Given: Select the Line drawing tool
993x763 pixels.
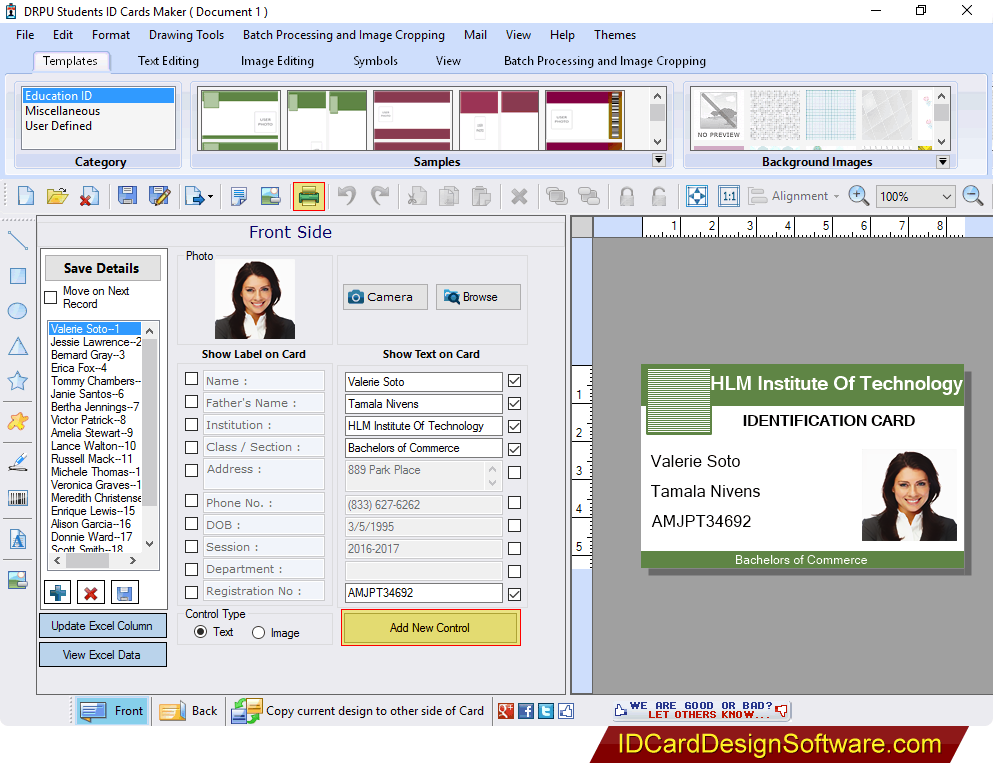Looking at the screenshot, I should pos(16,239).
